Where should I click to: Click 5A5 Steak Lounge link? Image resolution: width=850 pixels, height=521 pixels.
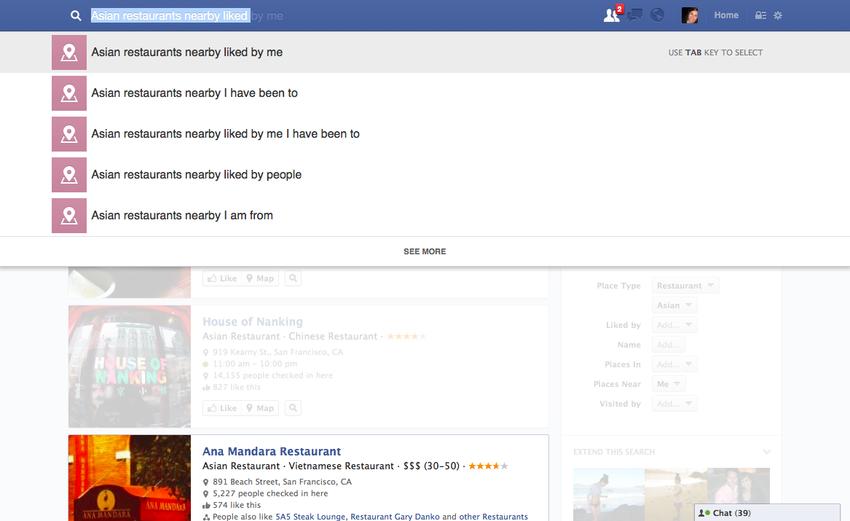[x=310, y=517]
